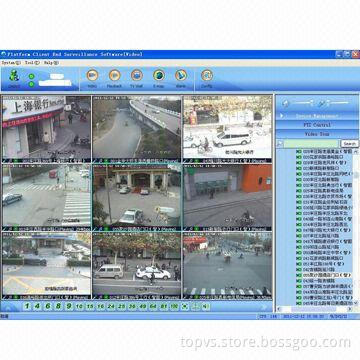Open the System menu

[x=11, y=62]
